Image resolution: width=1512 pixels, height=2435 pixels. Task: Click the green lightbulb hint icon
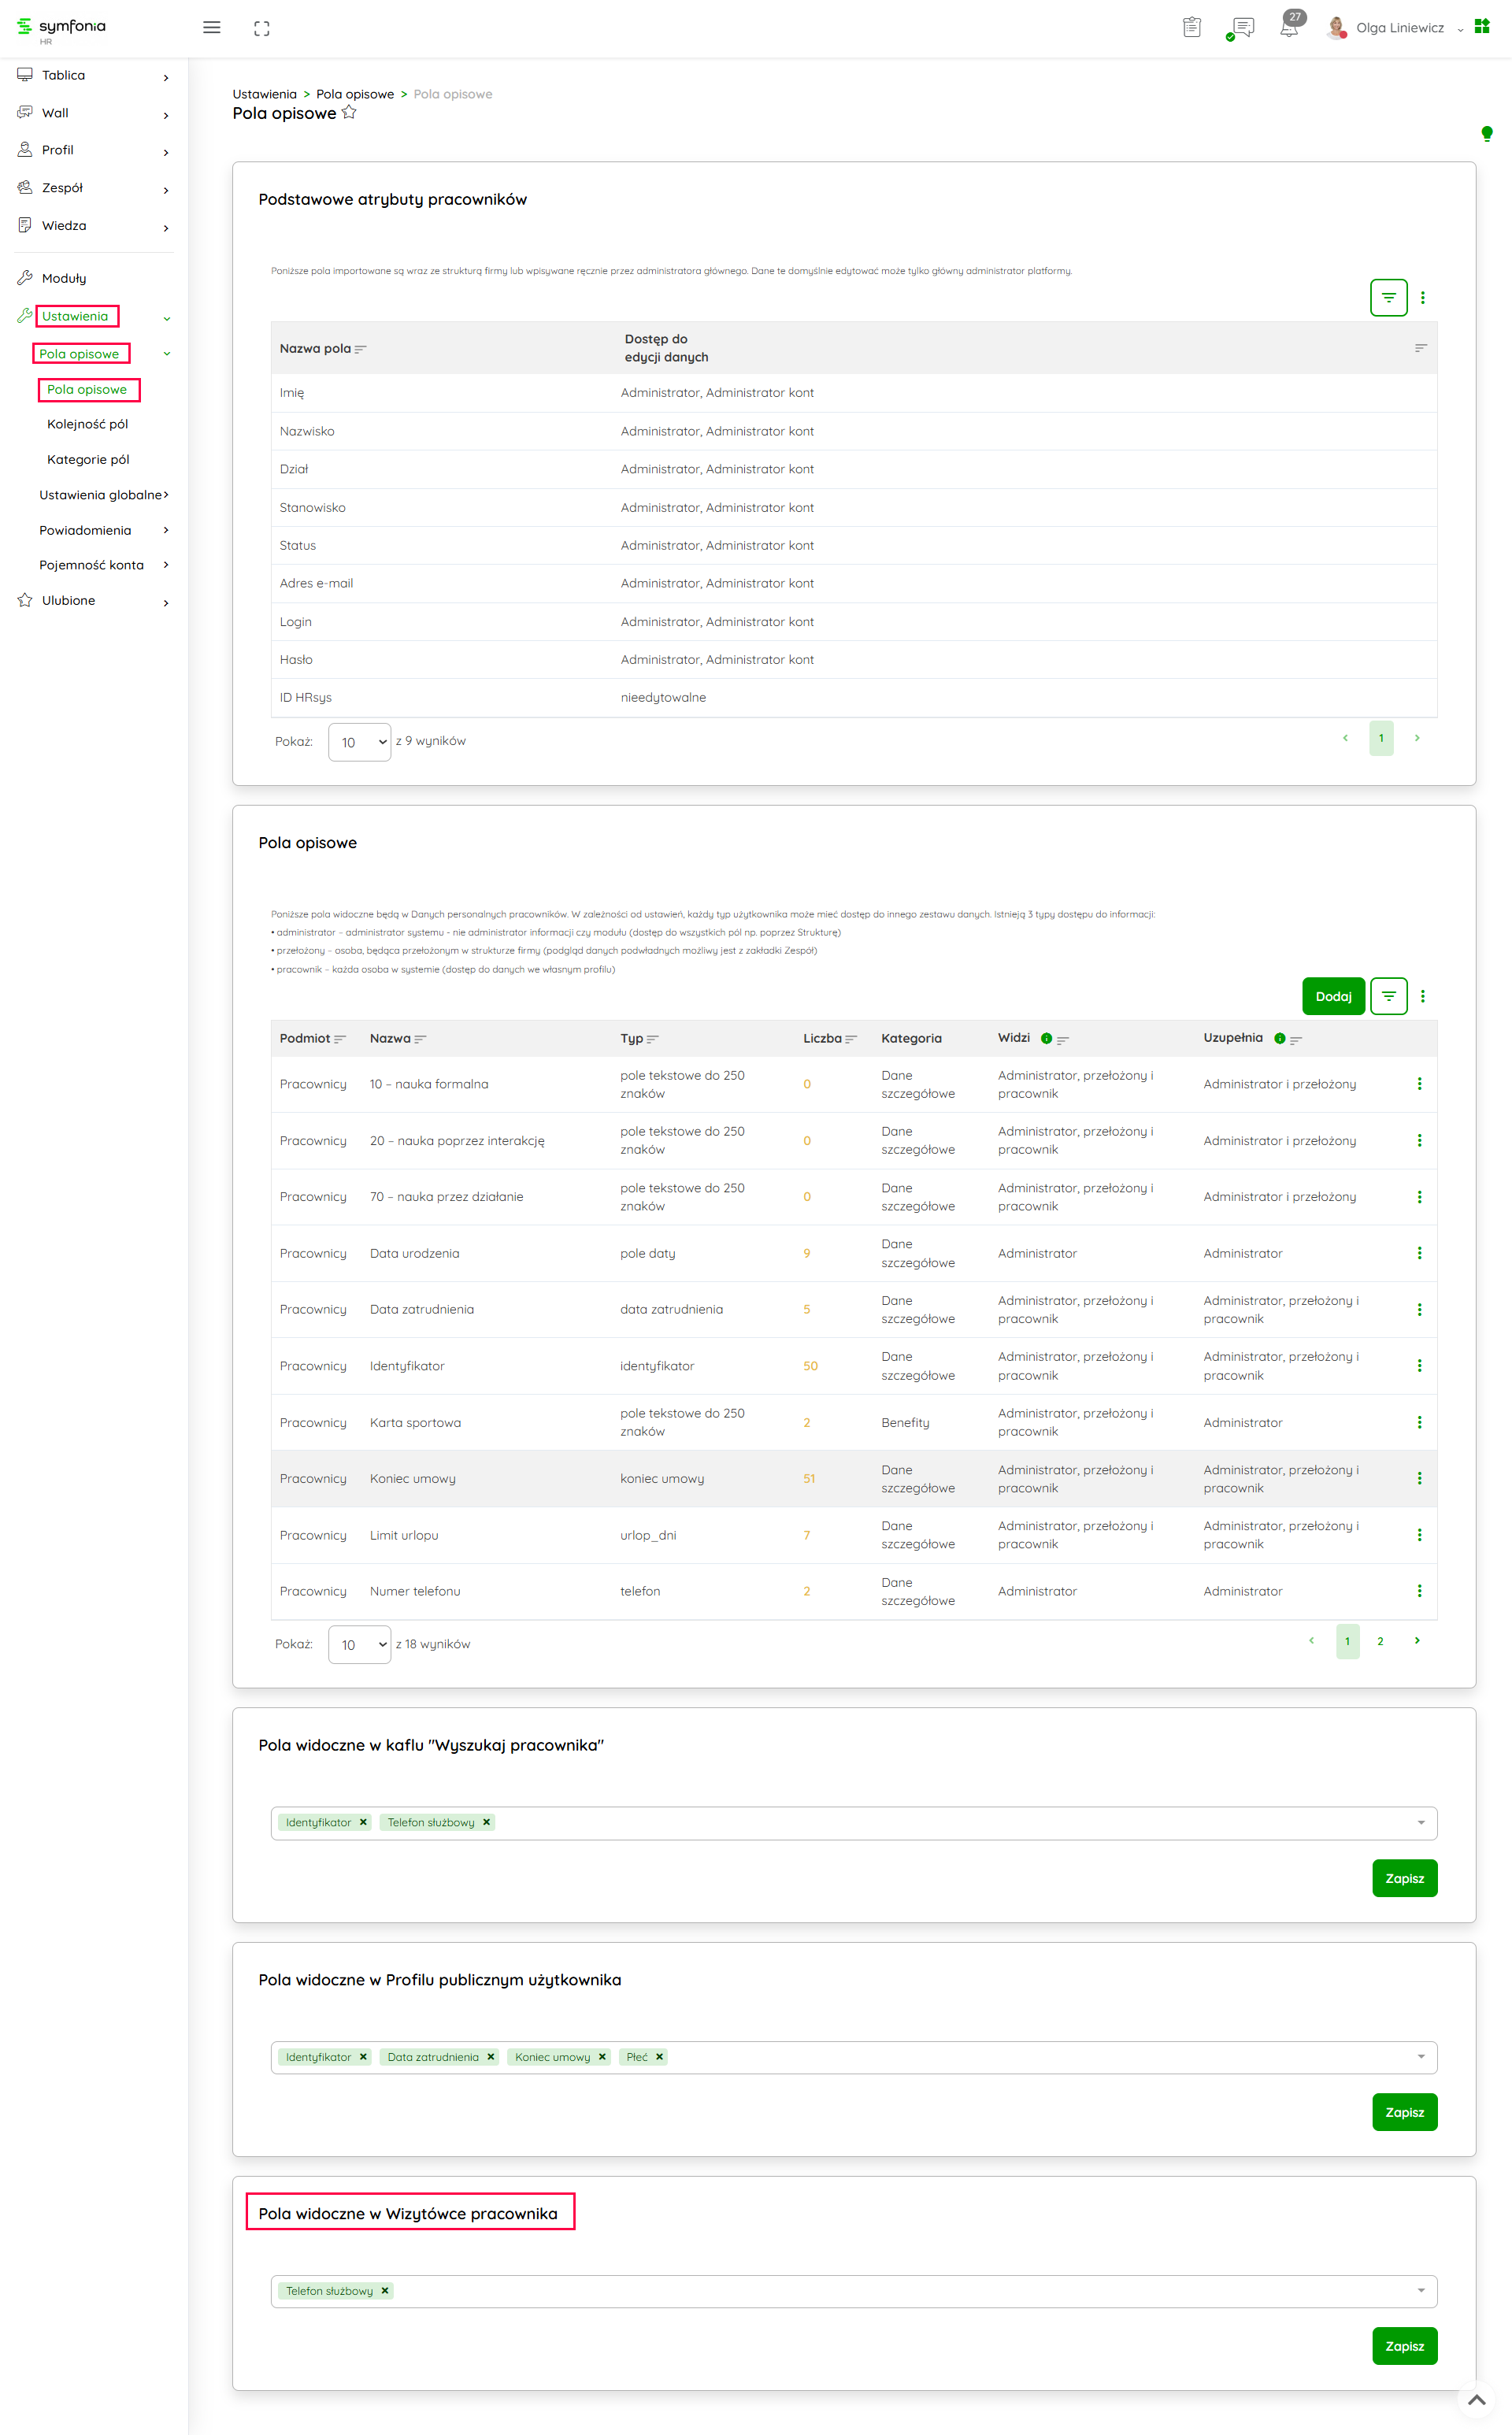coord(1486,134)
